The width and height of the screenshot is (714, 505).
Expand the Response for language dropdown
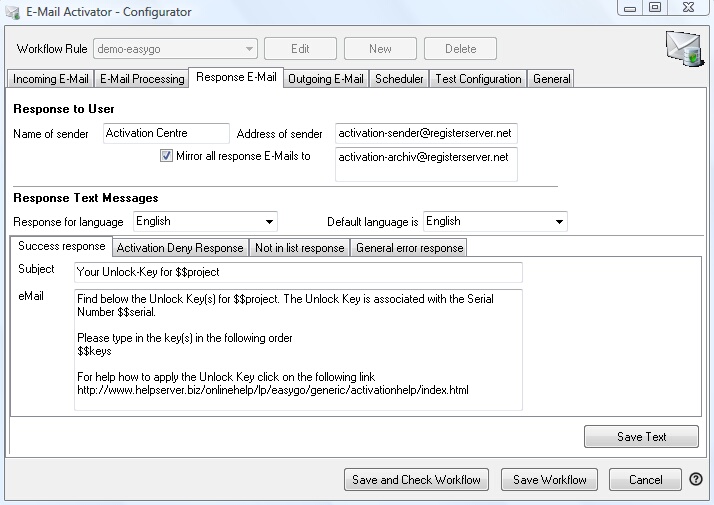pos(204,221)
